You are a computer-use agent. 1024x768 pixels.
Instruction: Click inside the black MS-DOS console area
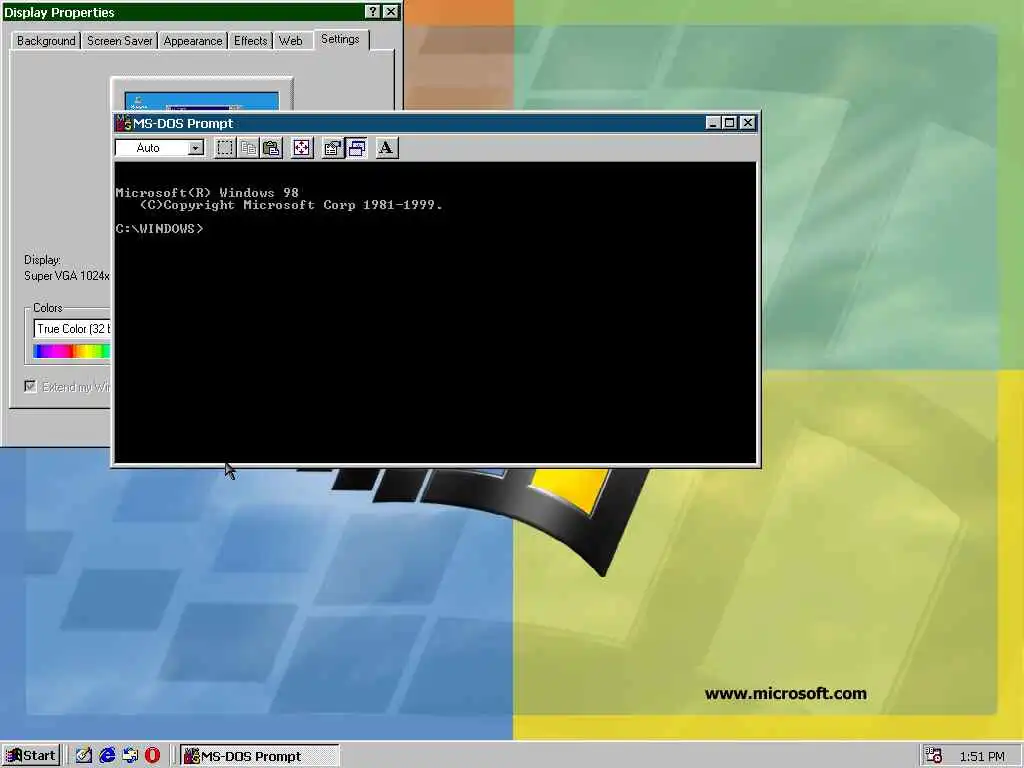[435, 312]
